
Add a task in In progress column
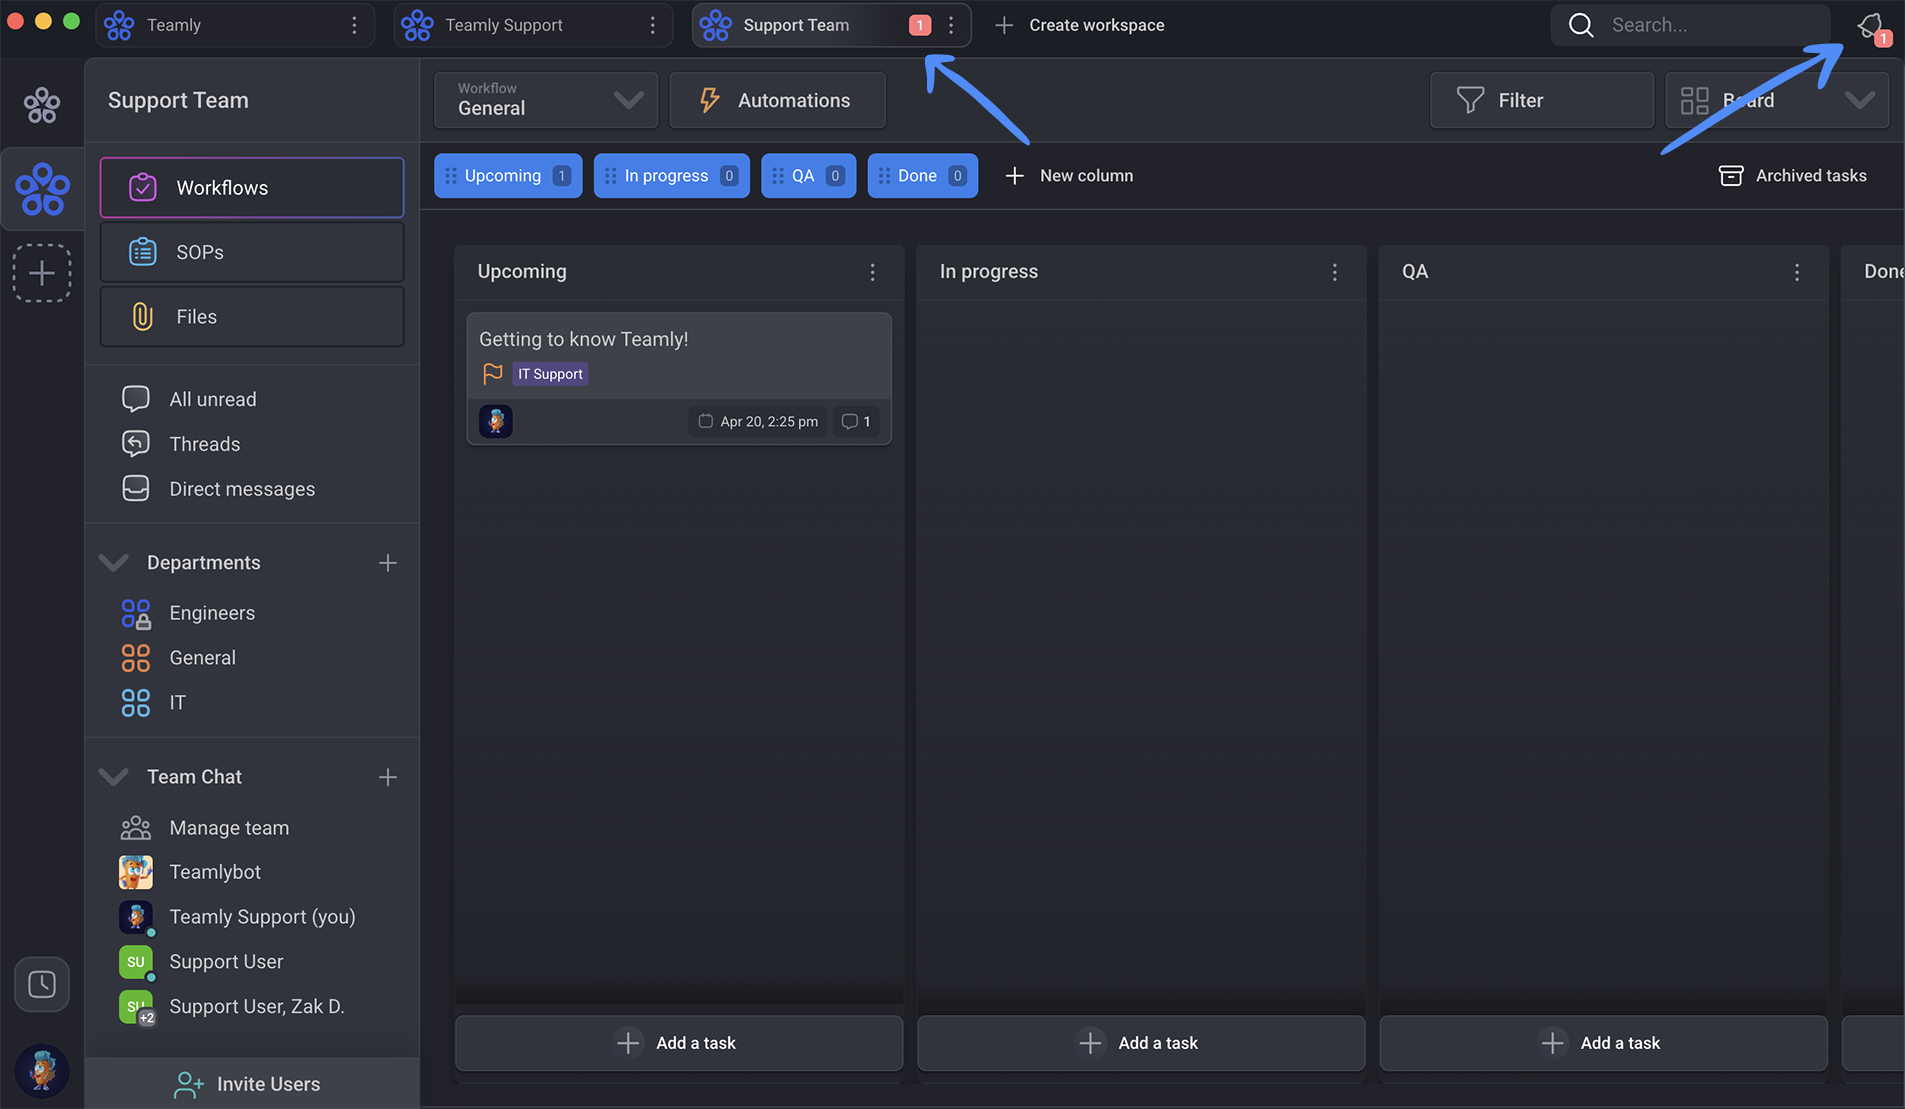(1141, 1043)
